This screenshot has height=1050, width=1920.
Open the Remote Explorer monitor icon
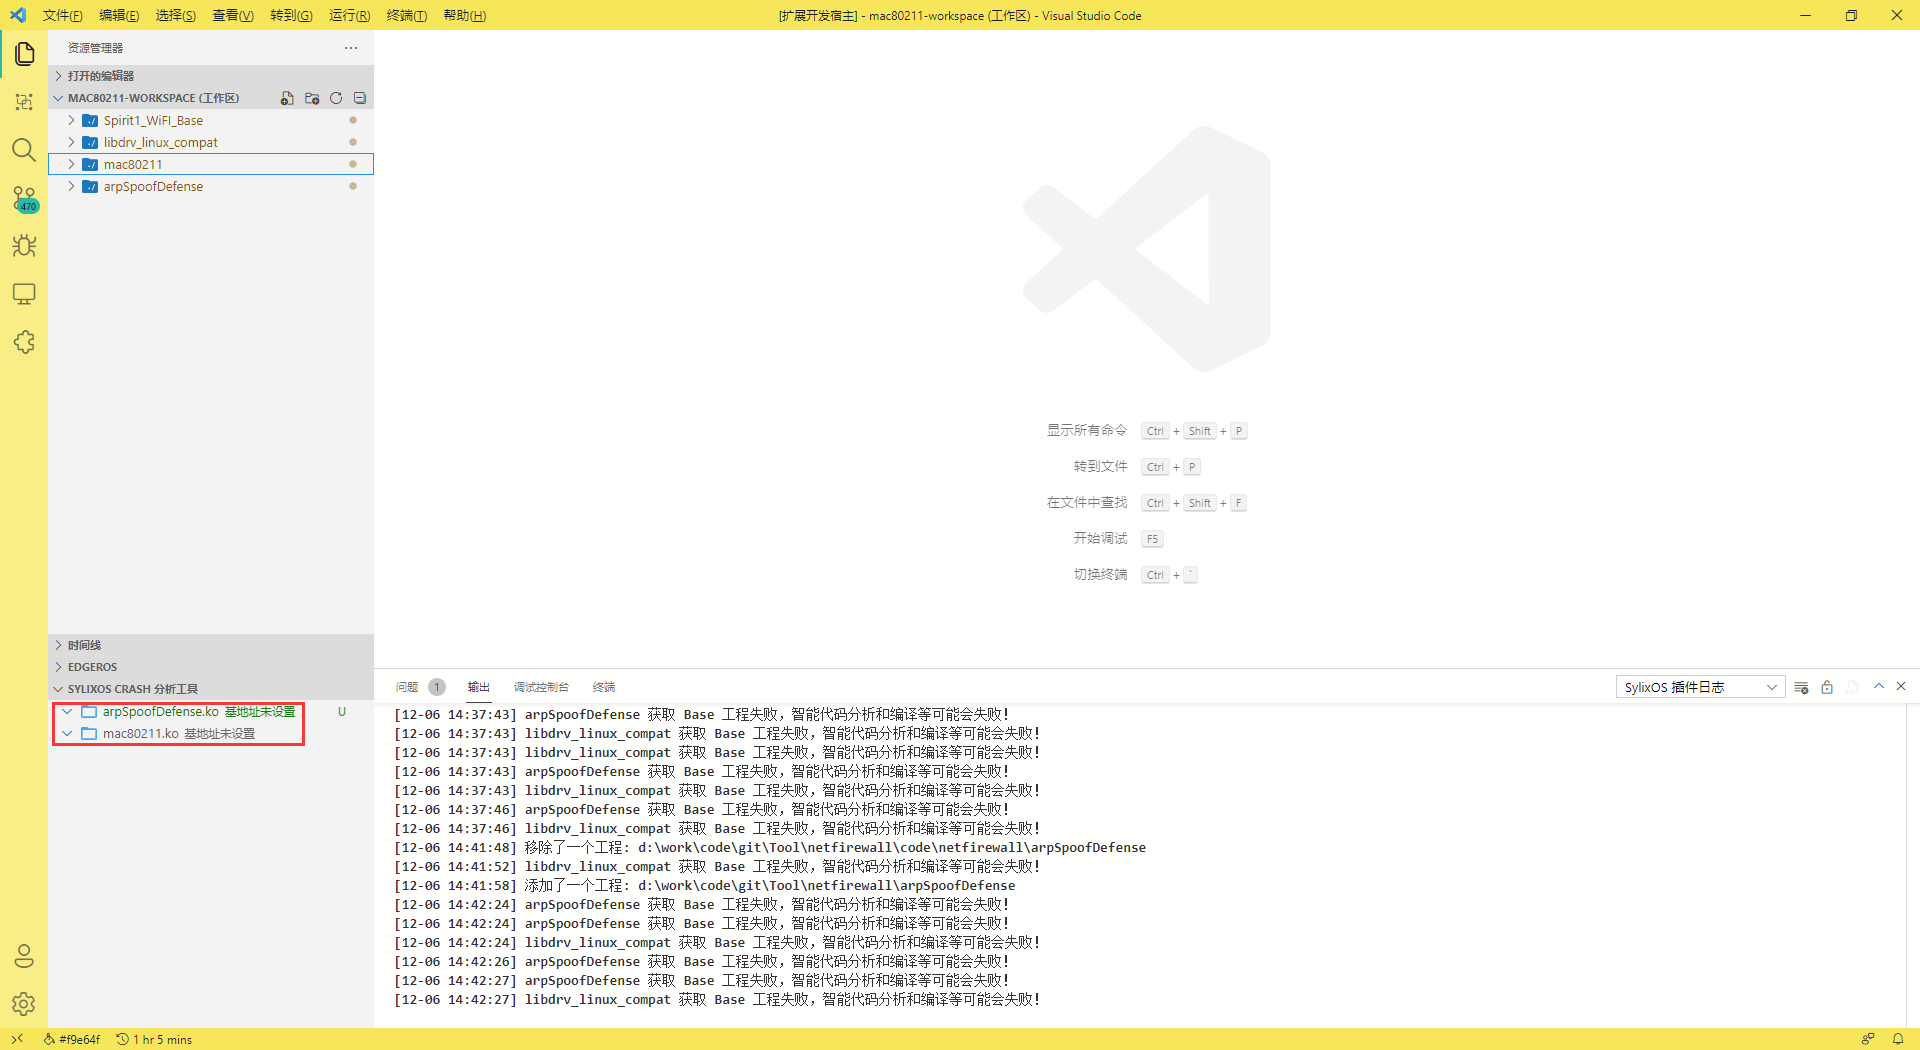[24, 294]
